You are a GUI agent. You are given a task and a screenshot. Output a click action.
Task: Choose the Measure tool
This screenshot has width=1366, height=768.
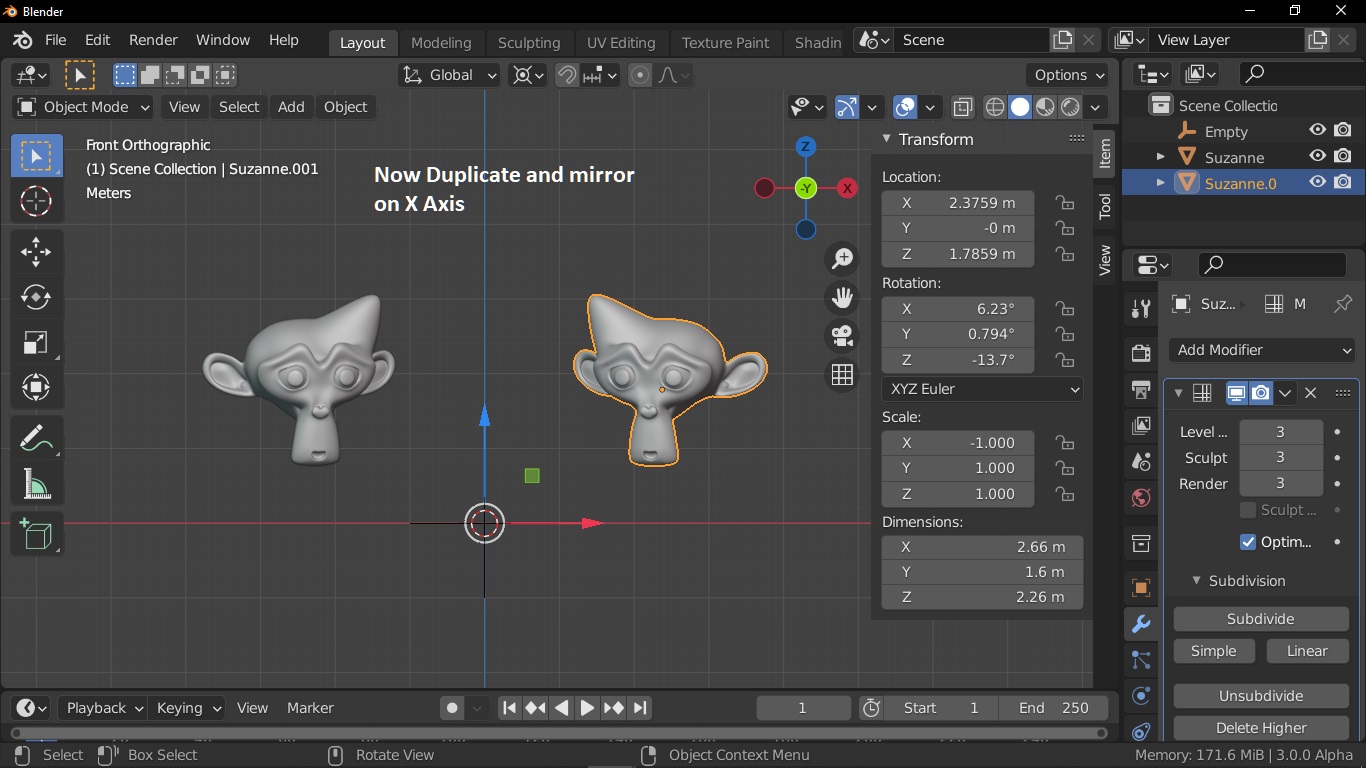[36, 484]
